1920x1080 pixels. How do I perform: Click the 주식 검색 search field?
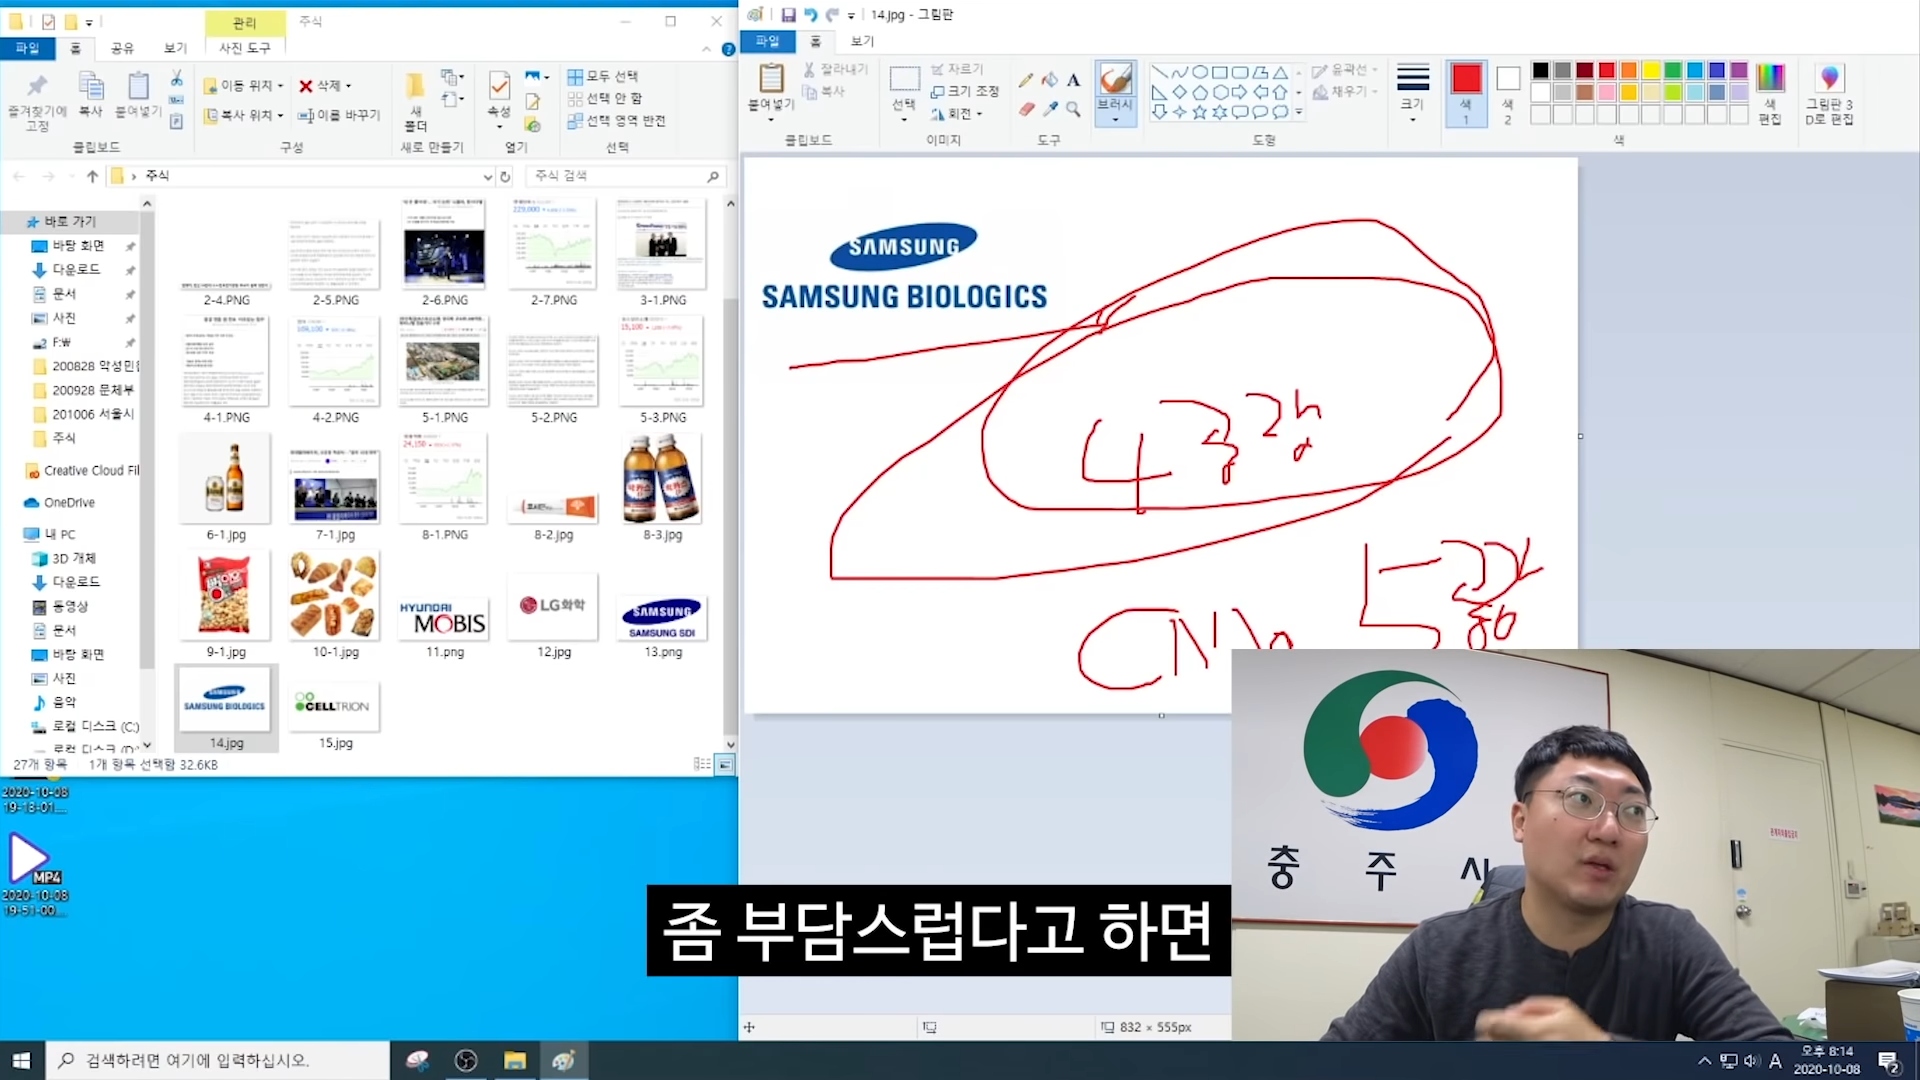tap(624, 176)
